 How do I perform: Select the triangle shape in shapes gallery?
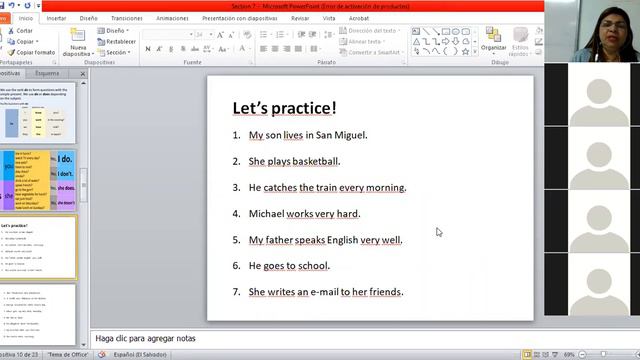point(416,41)
